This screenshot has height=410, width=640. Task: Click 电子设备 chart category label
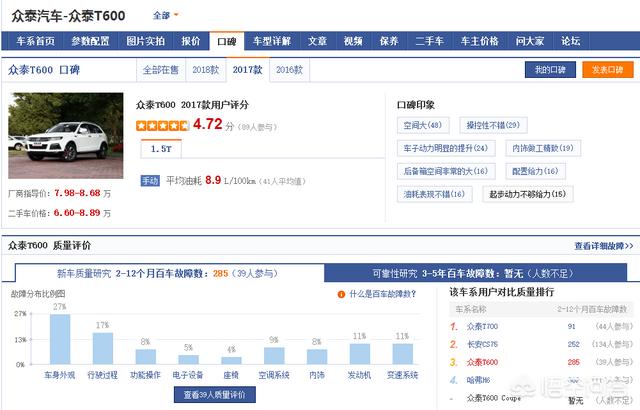(188, 375)
